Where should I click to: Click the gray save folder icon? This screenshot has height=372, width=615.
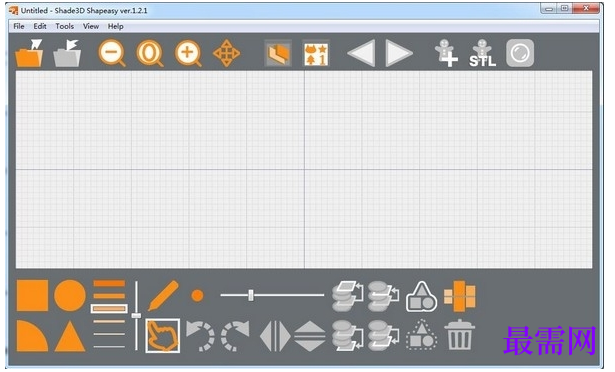[x=67, y=53]
